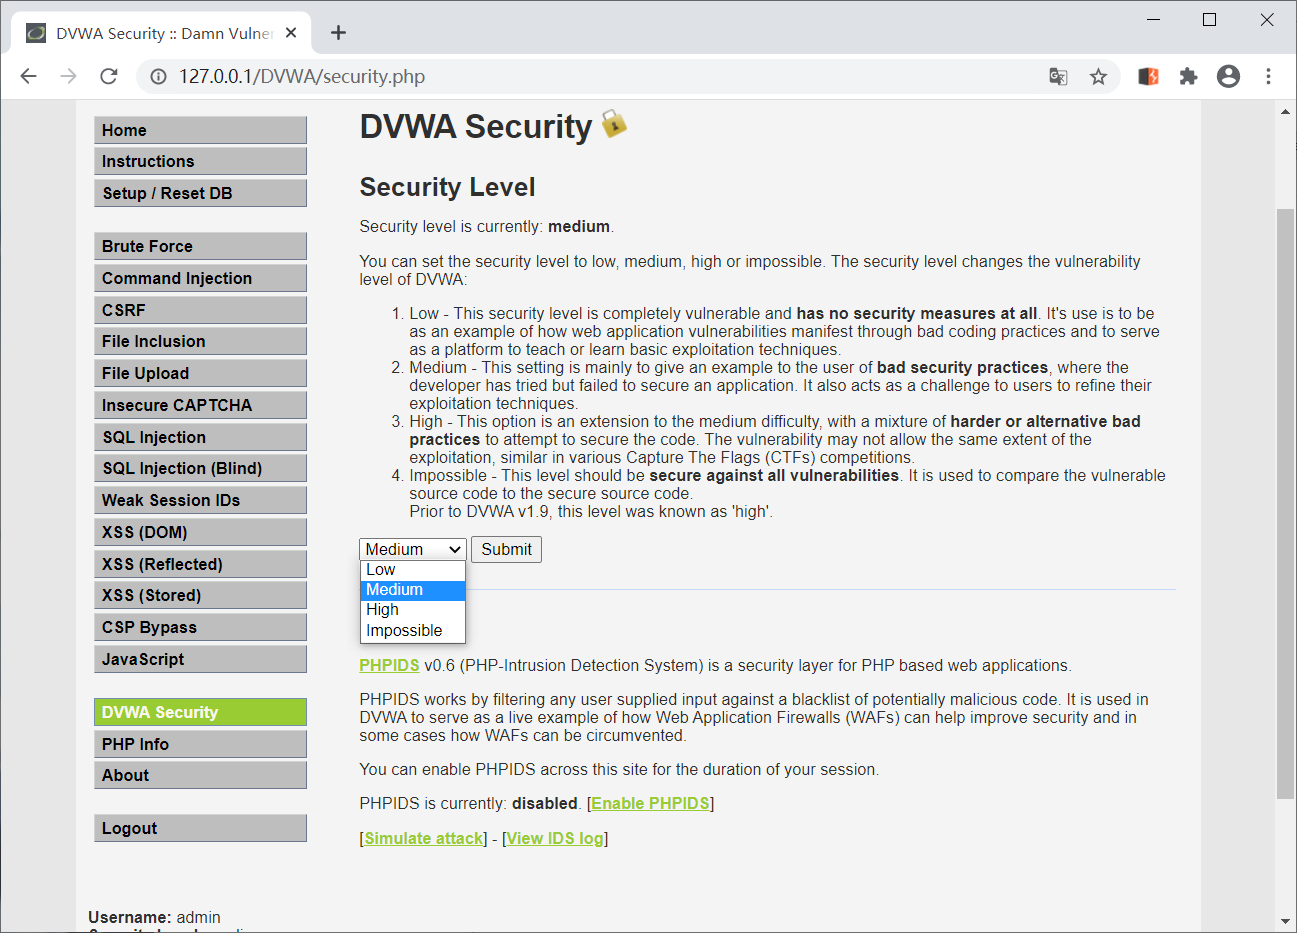Open the CSP Bypass module

[x=200, y=627]
